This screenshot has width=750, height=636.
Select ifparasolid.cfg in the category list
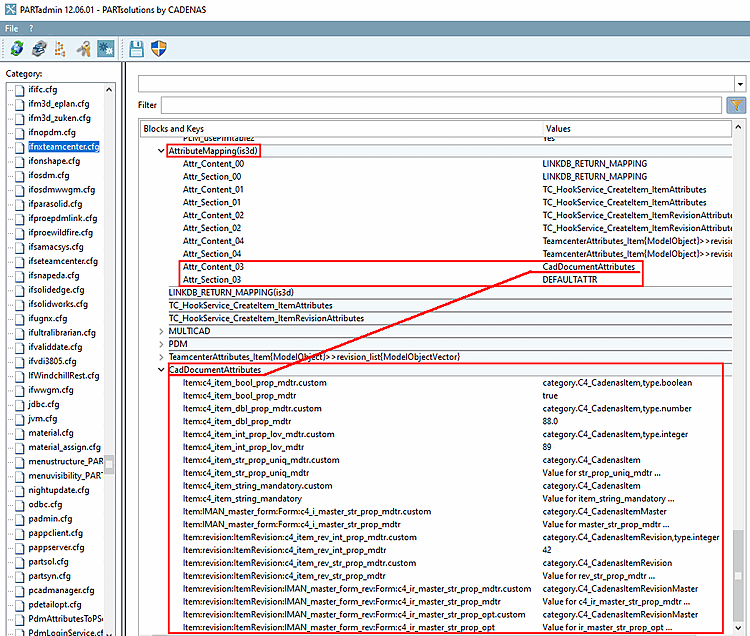[x=55, y=204]
